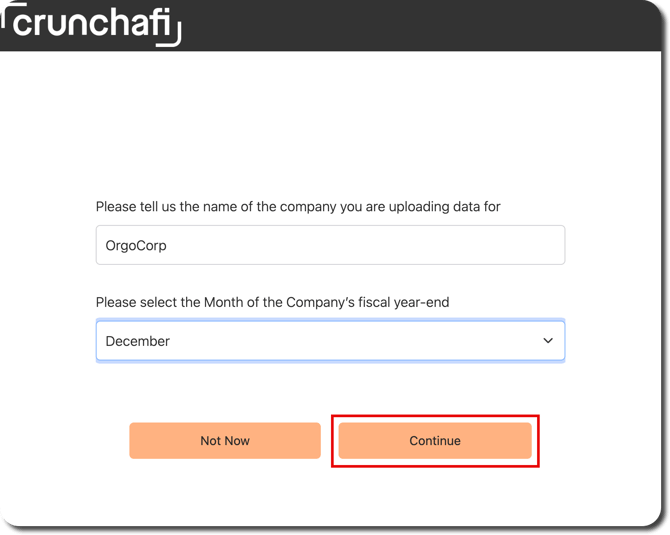Open the fiscal year-end month chevron arrow

[x=548, y=341]
